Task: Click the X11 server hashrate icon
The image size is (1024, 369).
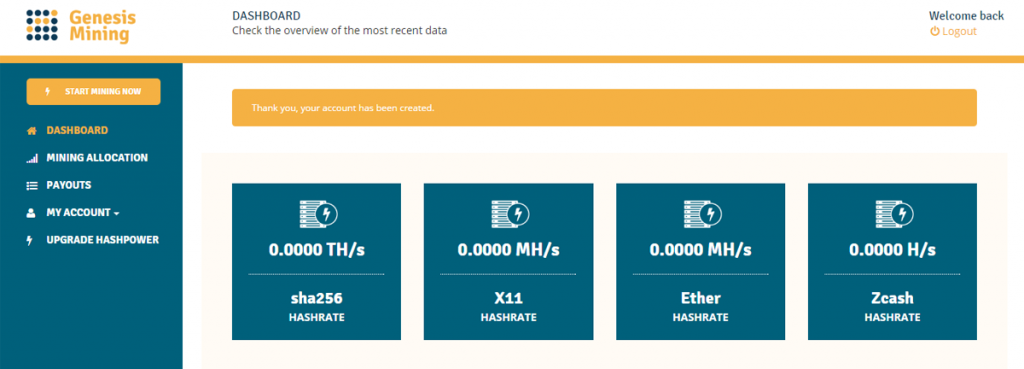Action: (509, 214)
